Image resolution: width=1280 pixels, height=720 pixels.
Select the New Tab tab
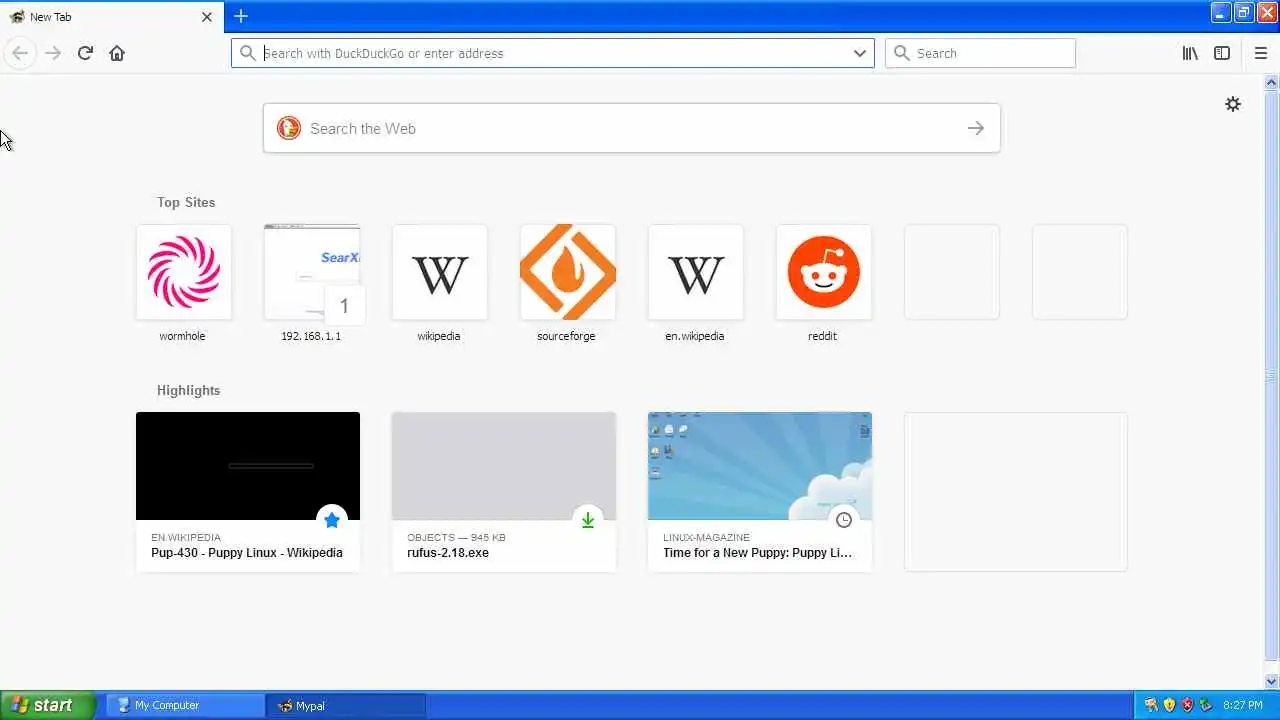tap(110, 17)
